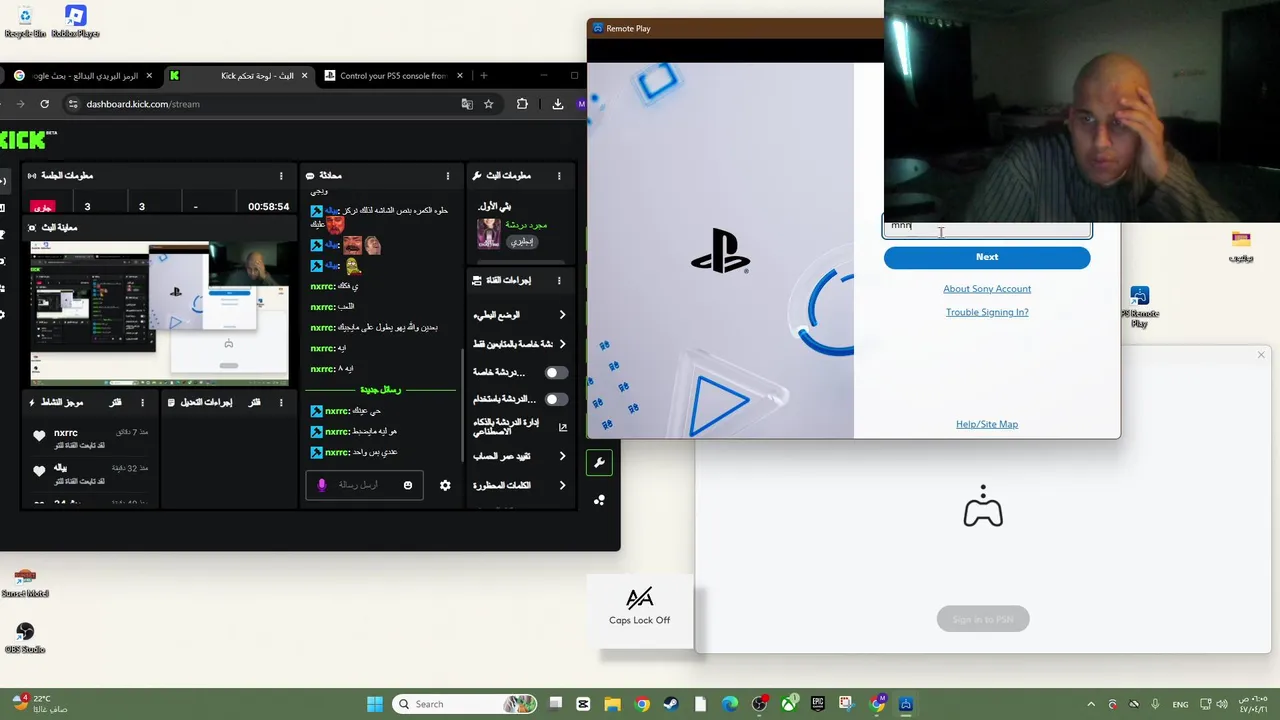The width and height of the screenshot is (1280, 720).
Task: Expand the followers-only chat option chevron
Action: [x=561, y=344]
